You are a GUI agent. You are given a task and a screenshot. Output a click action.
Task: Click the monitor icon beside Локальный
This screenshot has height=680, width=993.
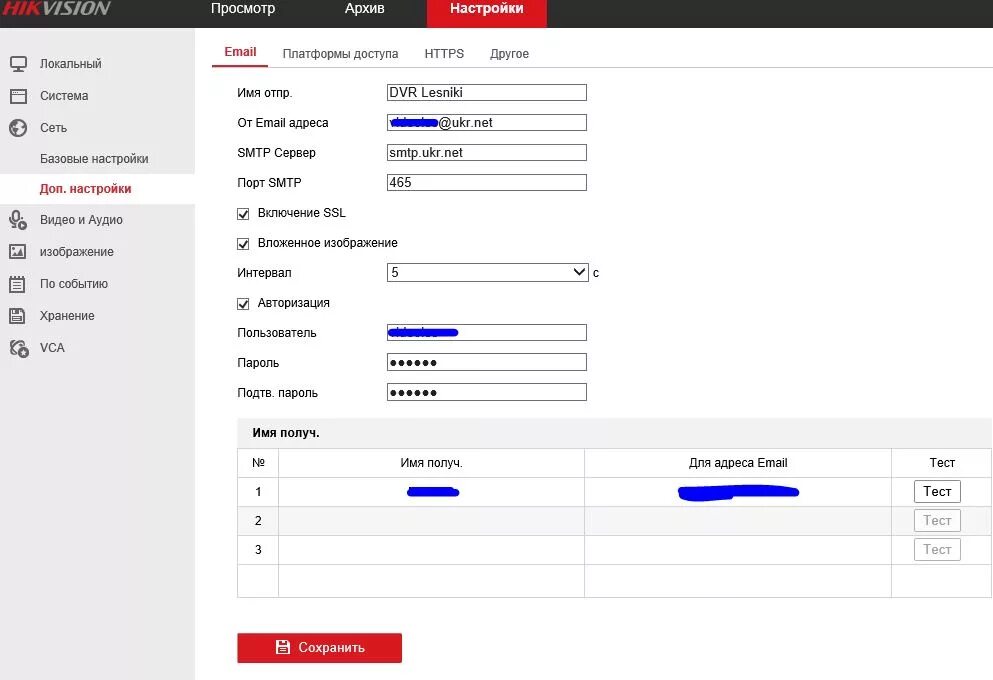[x=18, y=64]
